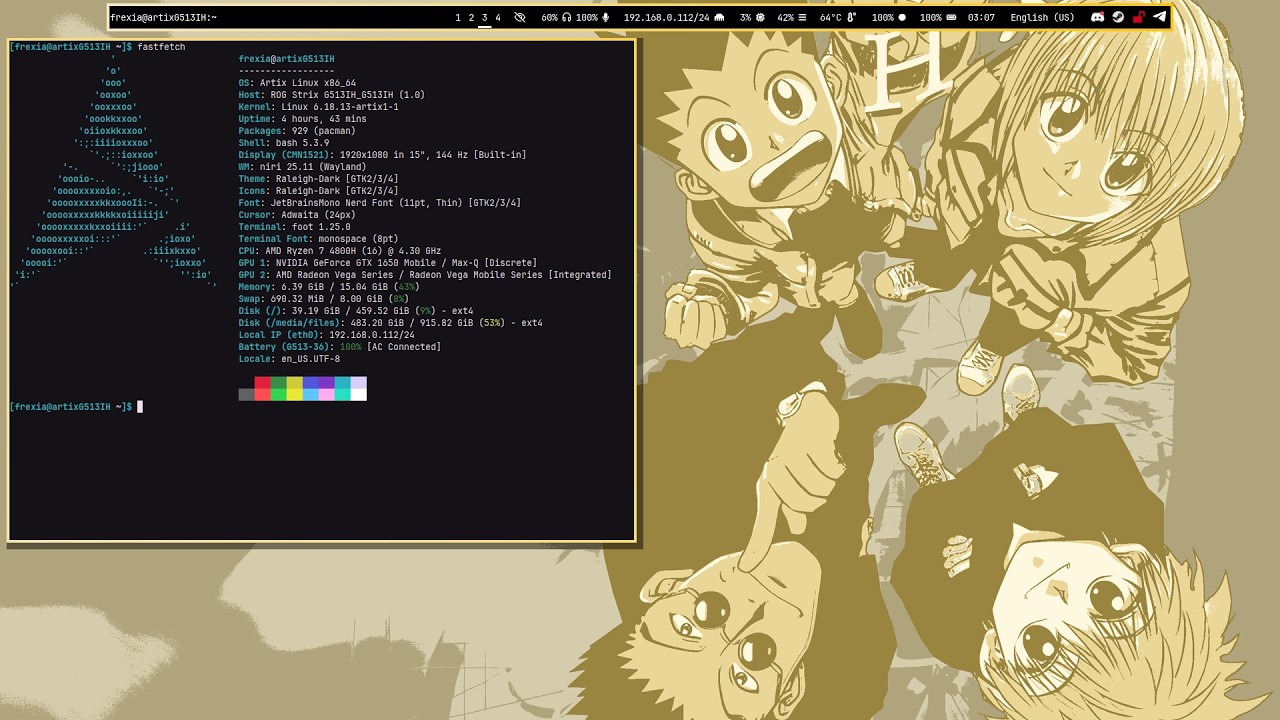
Task: Click the purple swatch in top row
Action: [326, 383]
